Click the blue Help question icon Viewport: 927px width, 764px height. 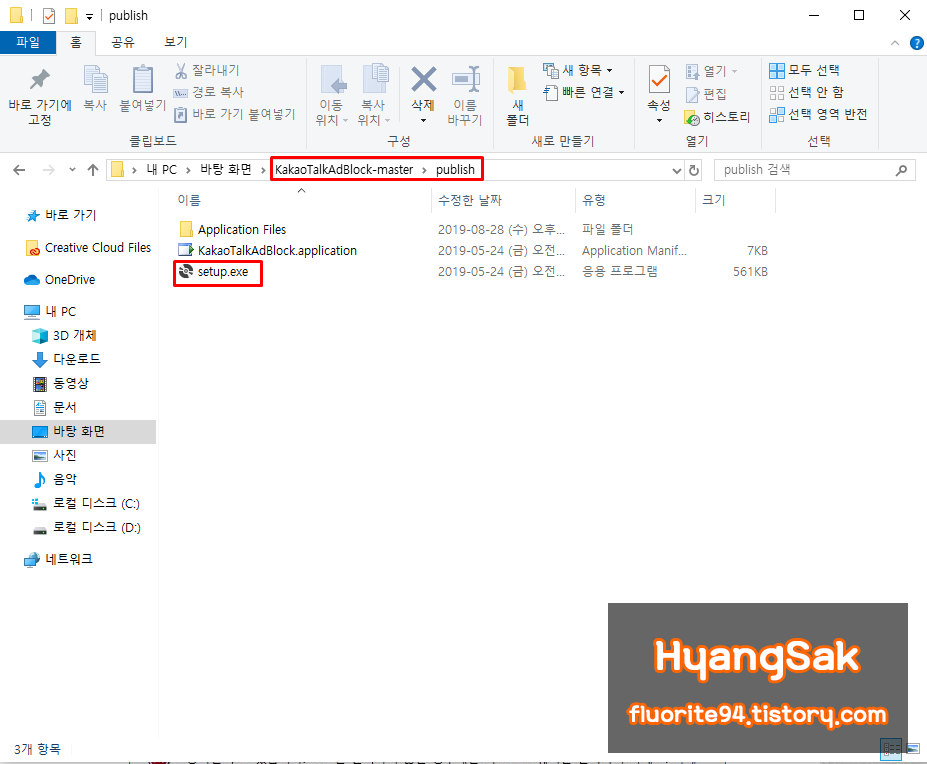(x=916, y=43)
